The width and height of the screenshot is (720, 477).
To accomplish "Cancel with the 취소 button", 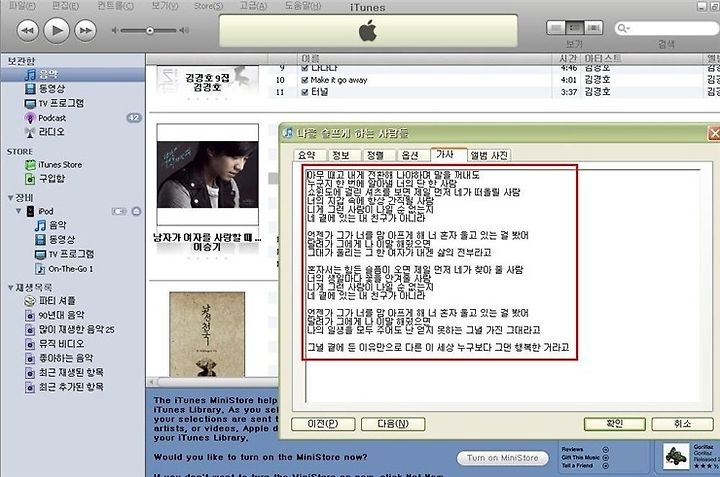I will pyautogui.click(x=682, y=424).
